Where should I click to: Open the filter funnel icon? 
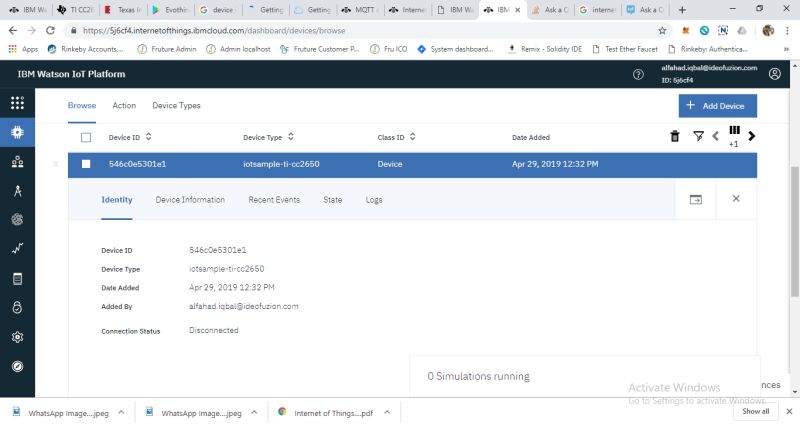(698, 136)
